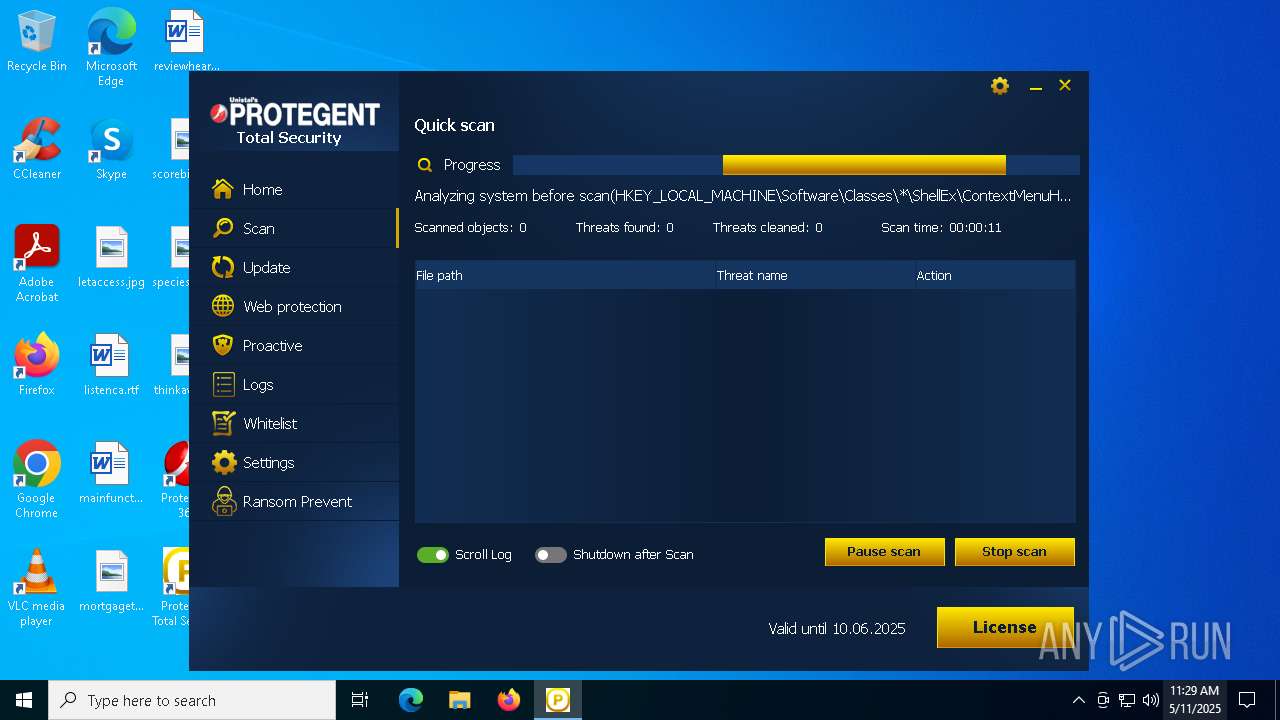Image resolution: width=1280 pixels, height=720 pixels.
Task: Open the Skype desktop shortcut
Action: pyautogui.click(x=111, y=150)
